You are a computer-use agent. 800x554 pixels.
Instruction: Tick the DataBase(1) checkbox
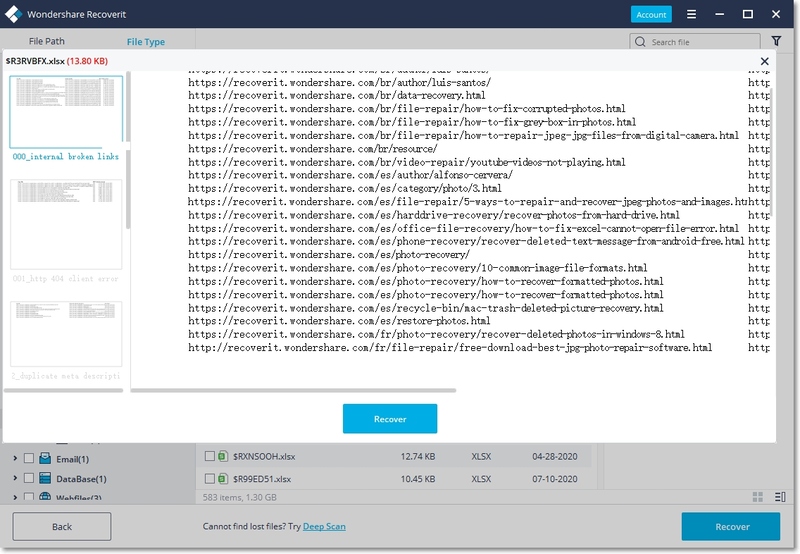[29, 478]
